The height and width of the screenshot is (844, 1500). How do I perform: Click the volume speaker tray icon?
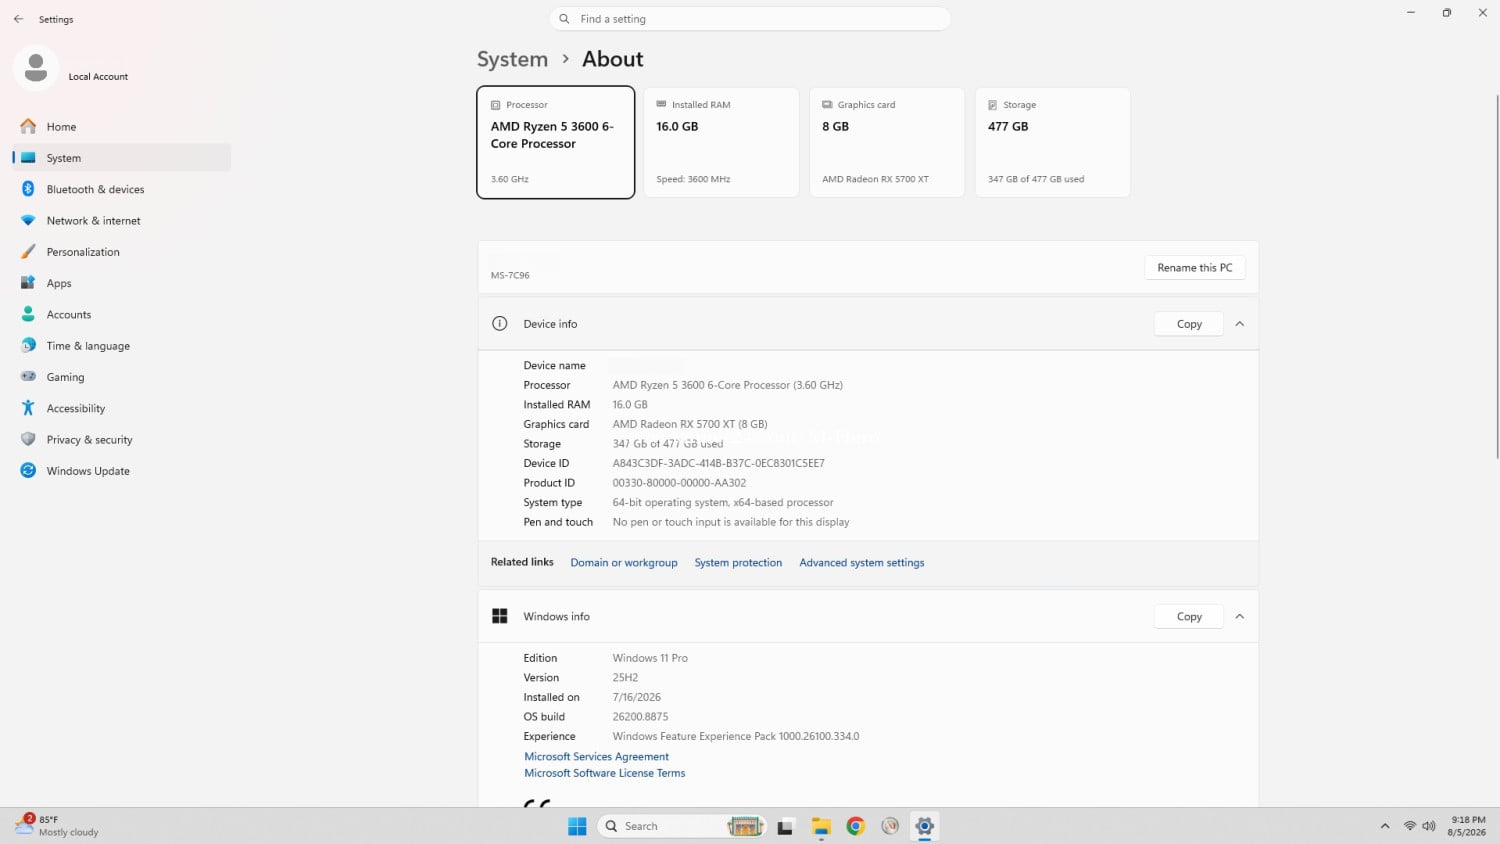click(1429, 826)
